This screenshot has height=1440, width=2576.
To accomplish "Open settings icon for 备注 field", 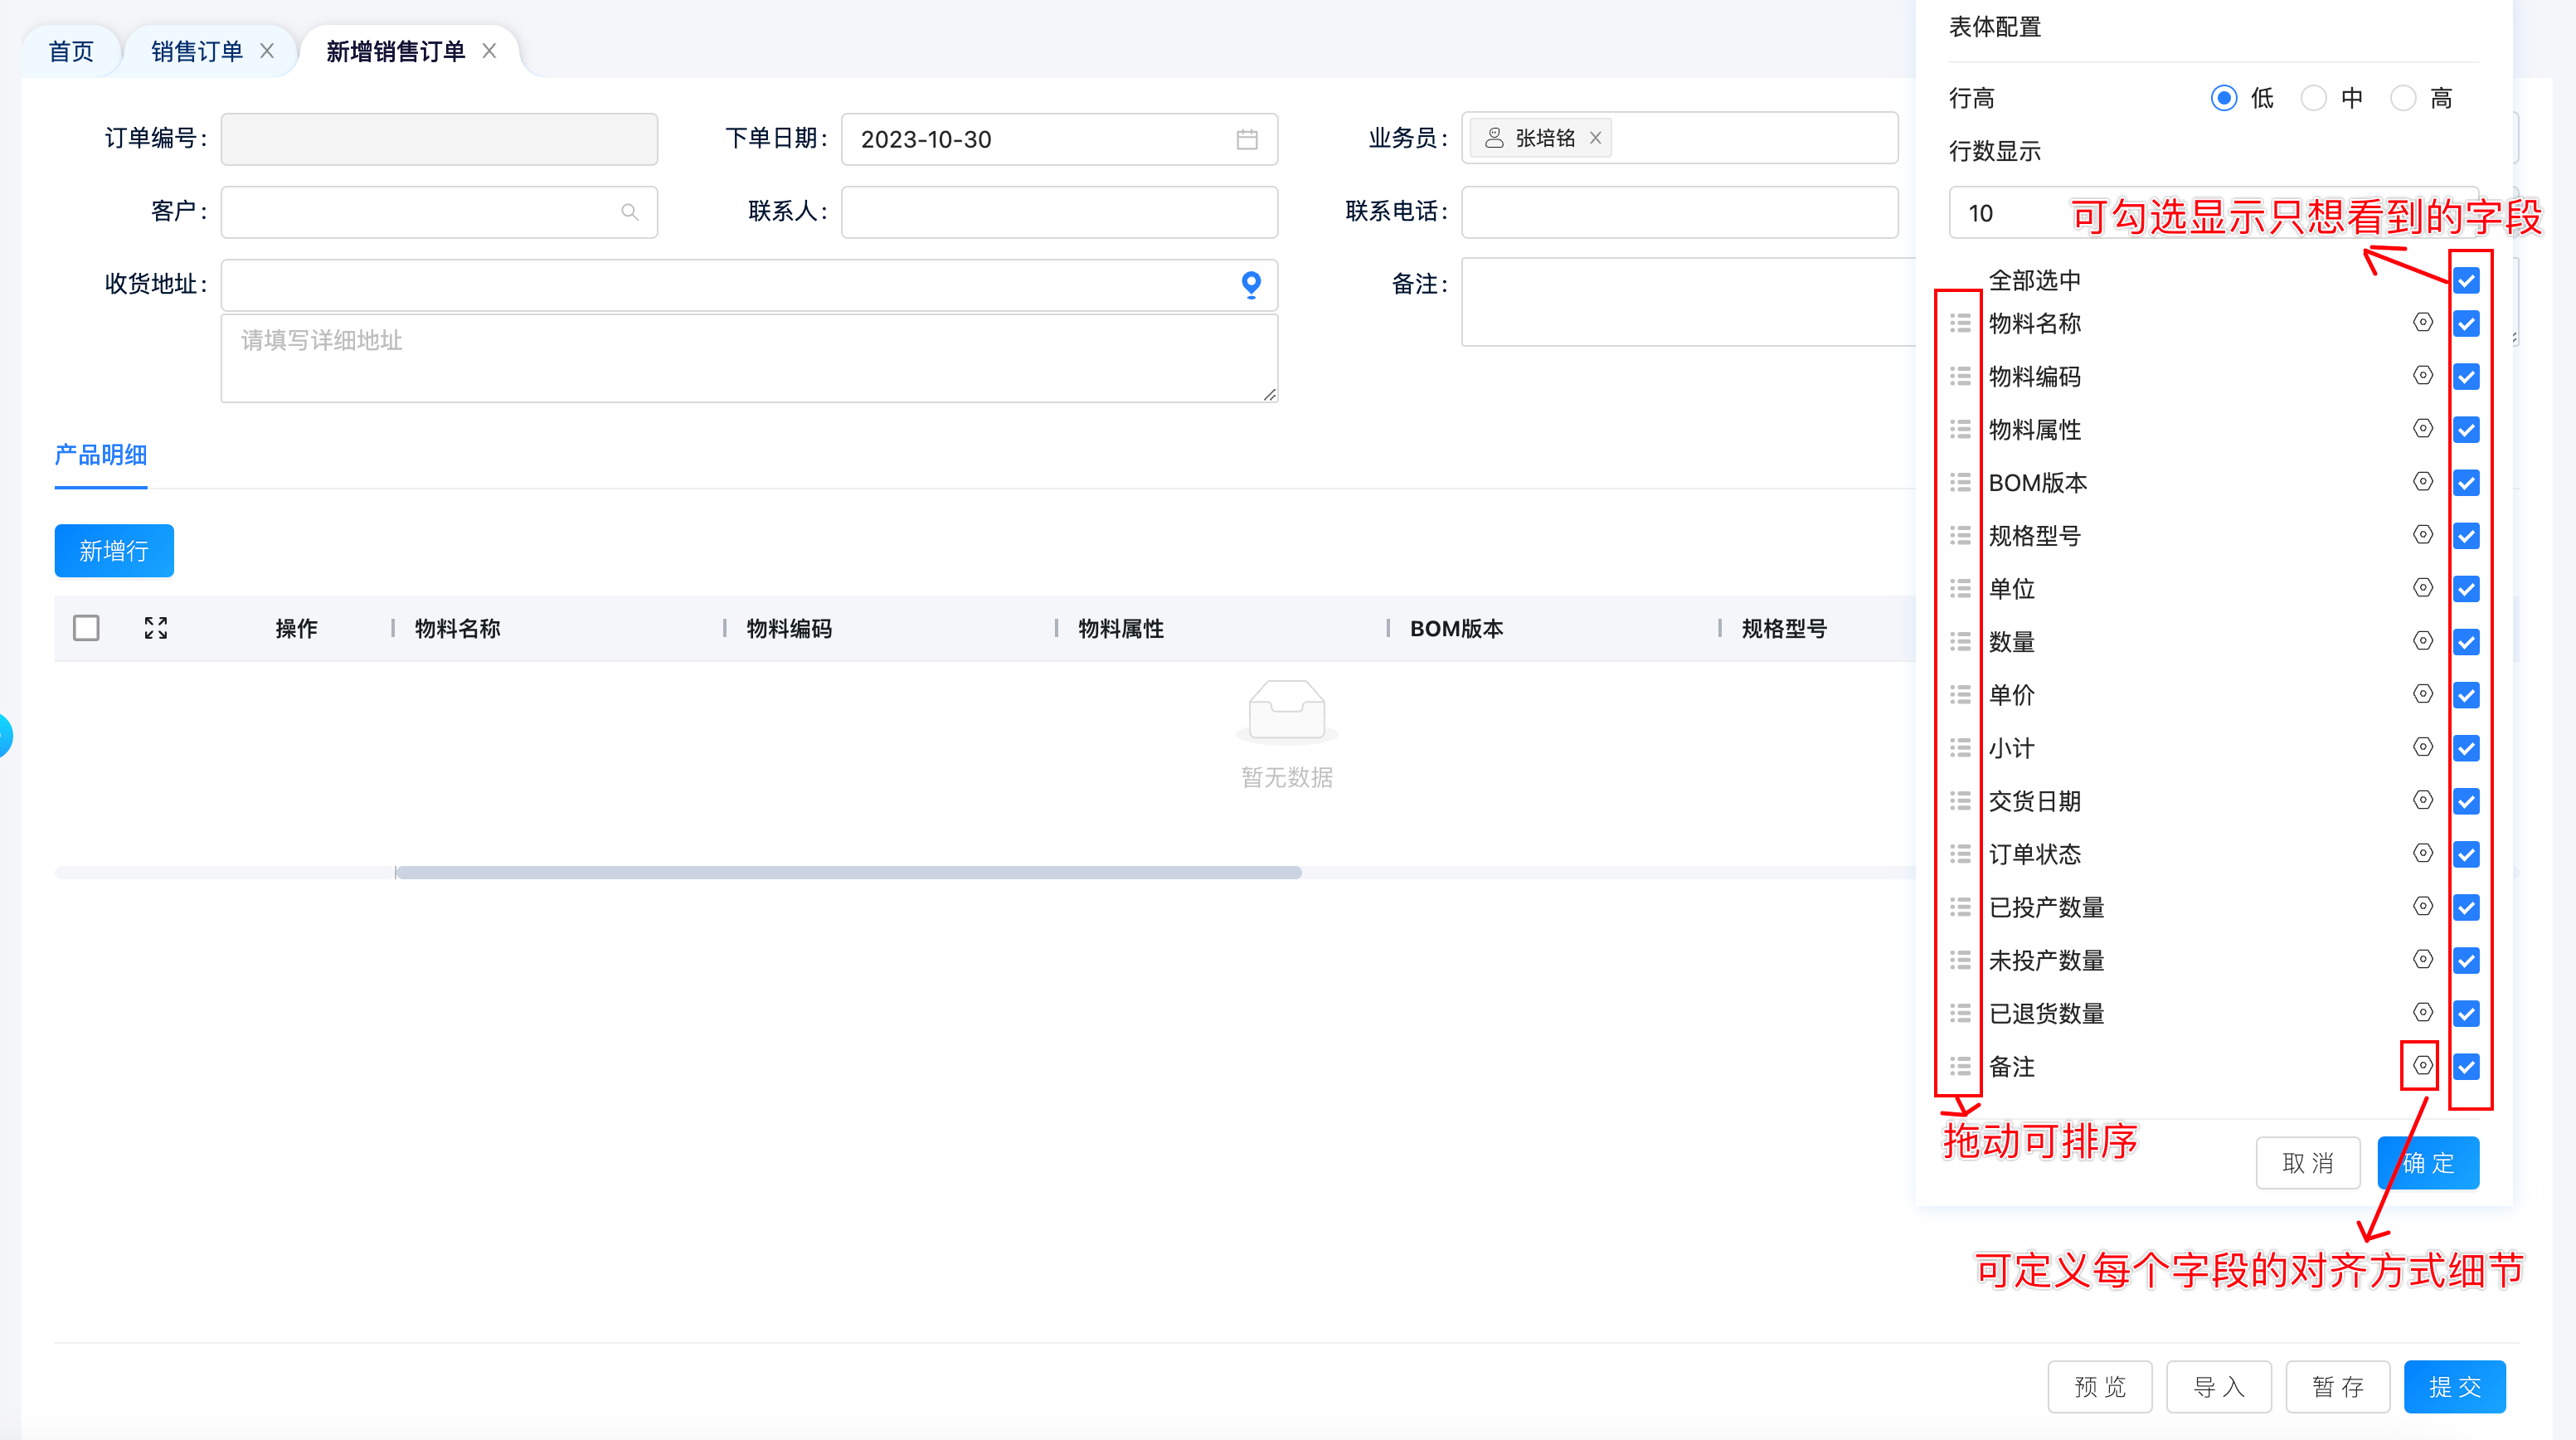I will [x=2422, y=1066].
